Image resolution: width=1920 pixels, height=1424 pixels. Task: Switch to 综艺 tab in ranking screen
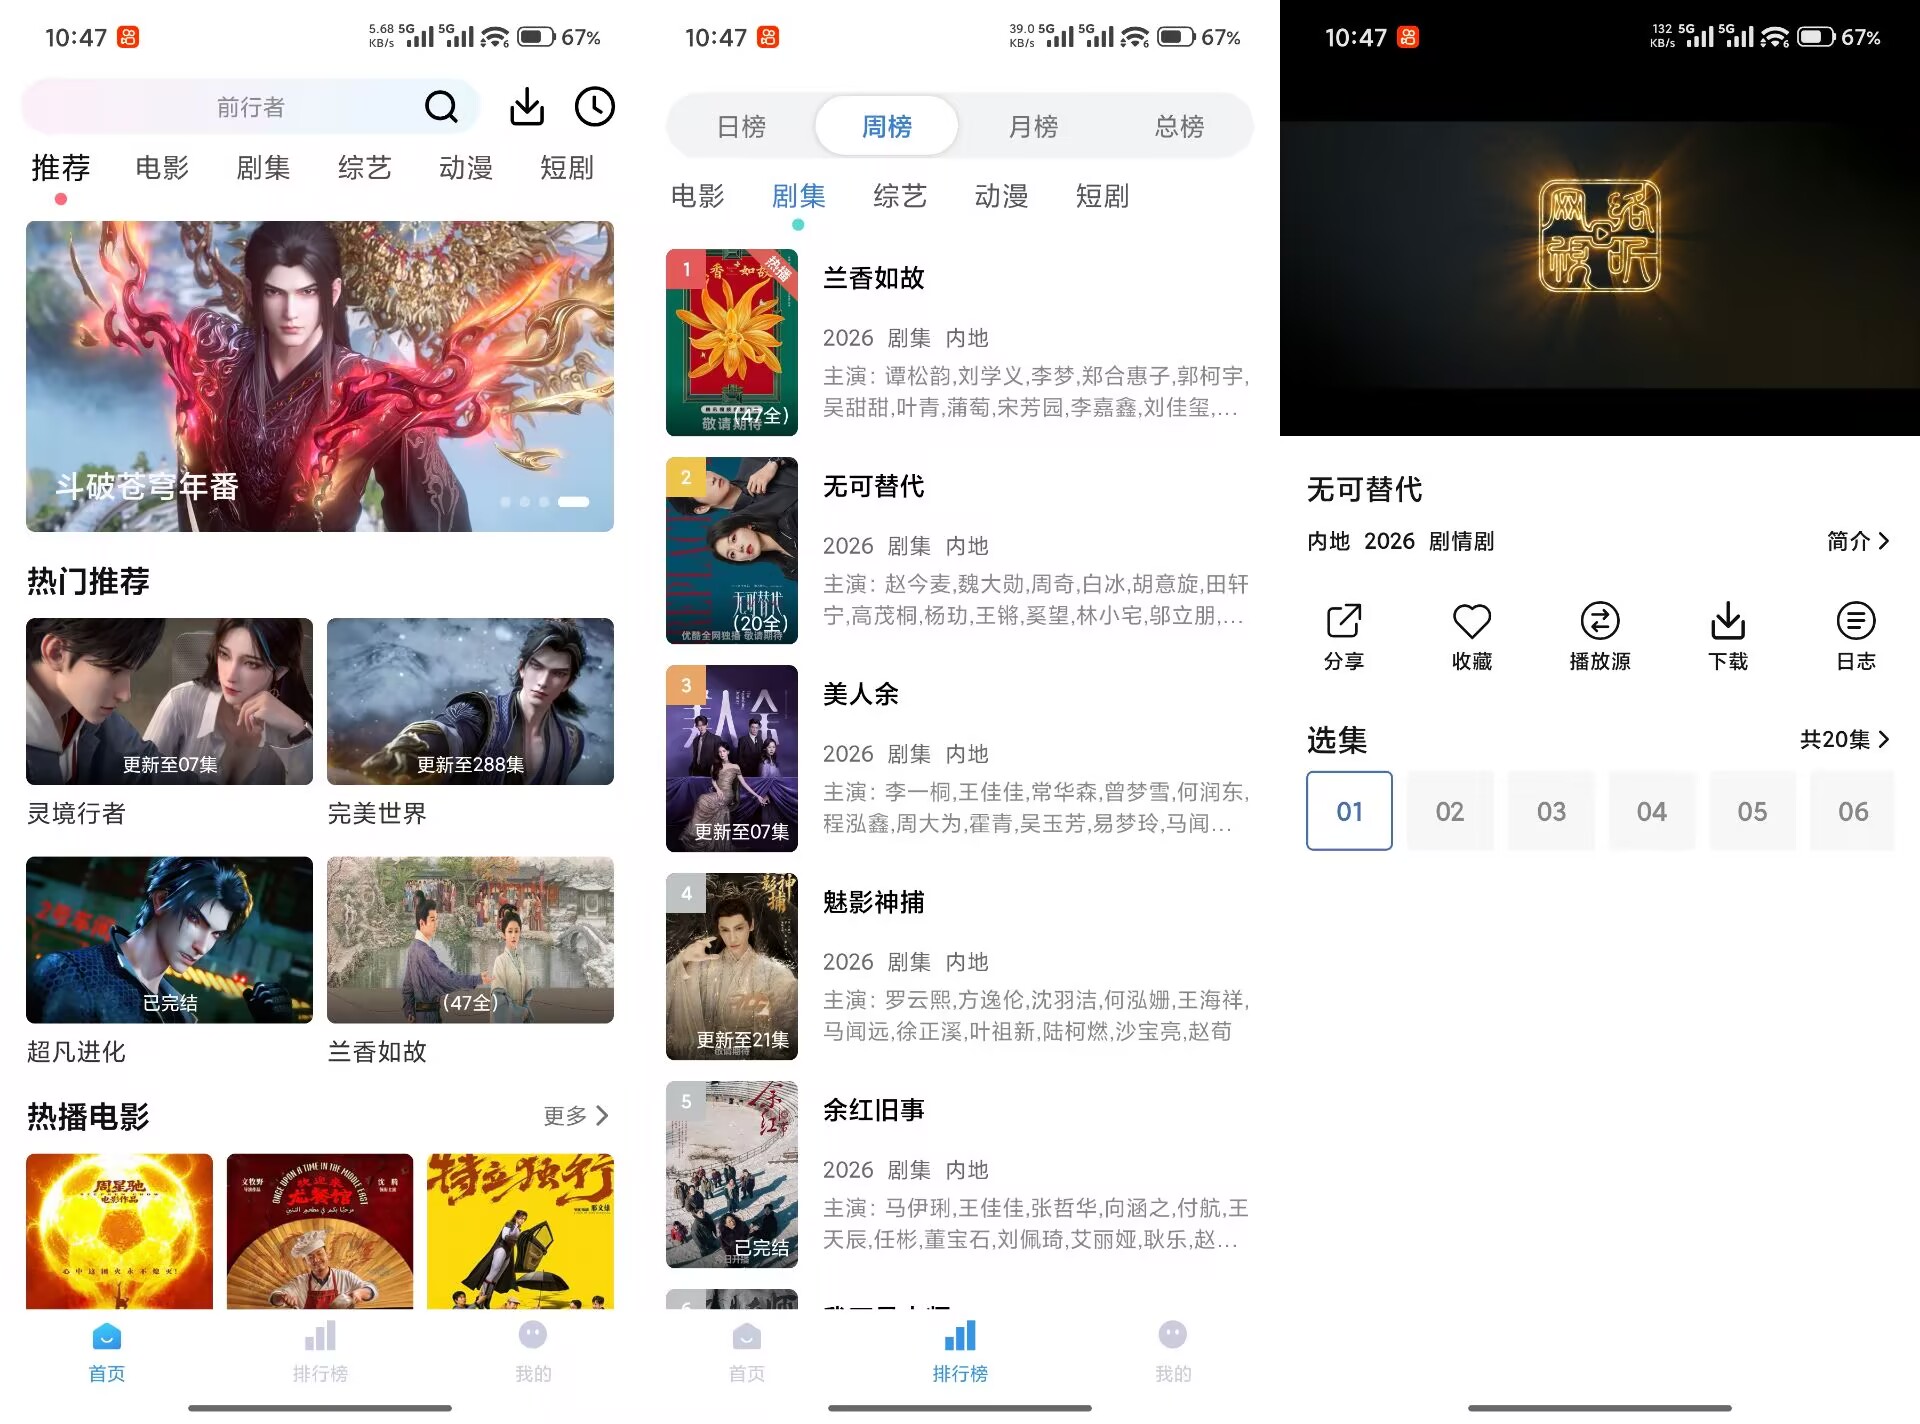900,196
